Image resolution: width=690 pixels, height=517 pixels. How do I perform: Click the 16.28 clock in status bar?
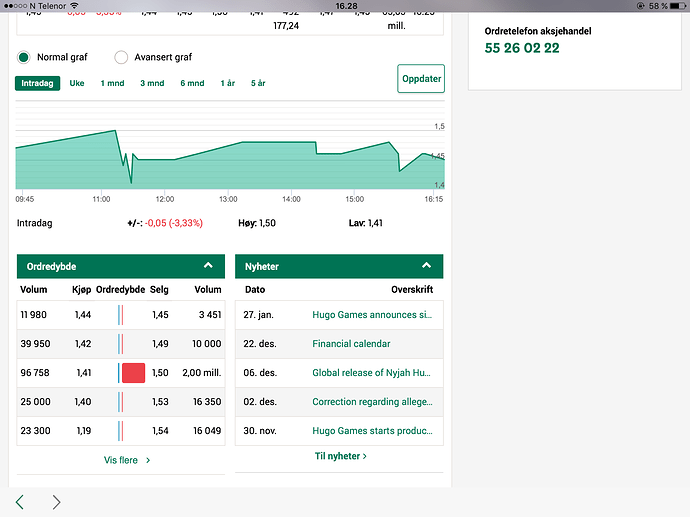click(x=346, y=6)
